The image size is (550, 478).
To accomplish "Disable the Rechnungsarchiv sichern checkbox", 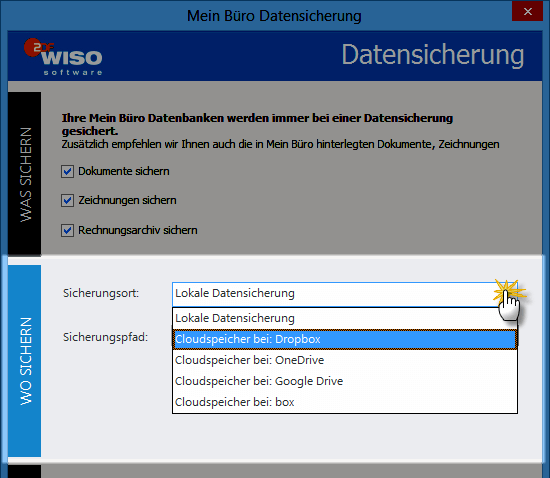I will pos(67,231).
